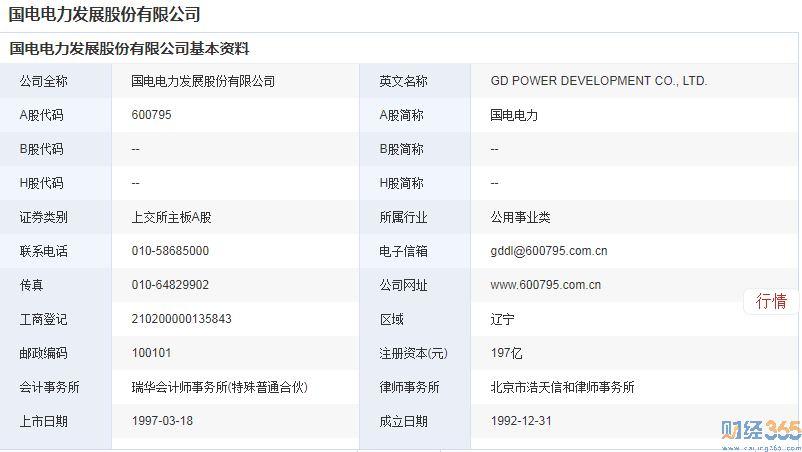The width and height of the screenshot is (802, 452).
Task: Select the registration number 210200000135843
Action: click(x=182, y=319)
